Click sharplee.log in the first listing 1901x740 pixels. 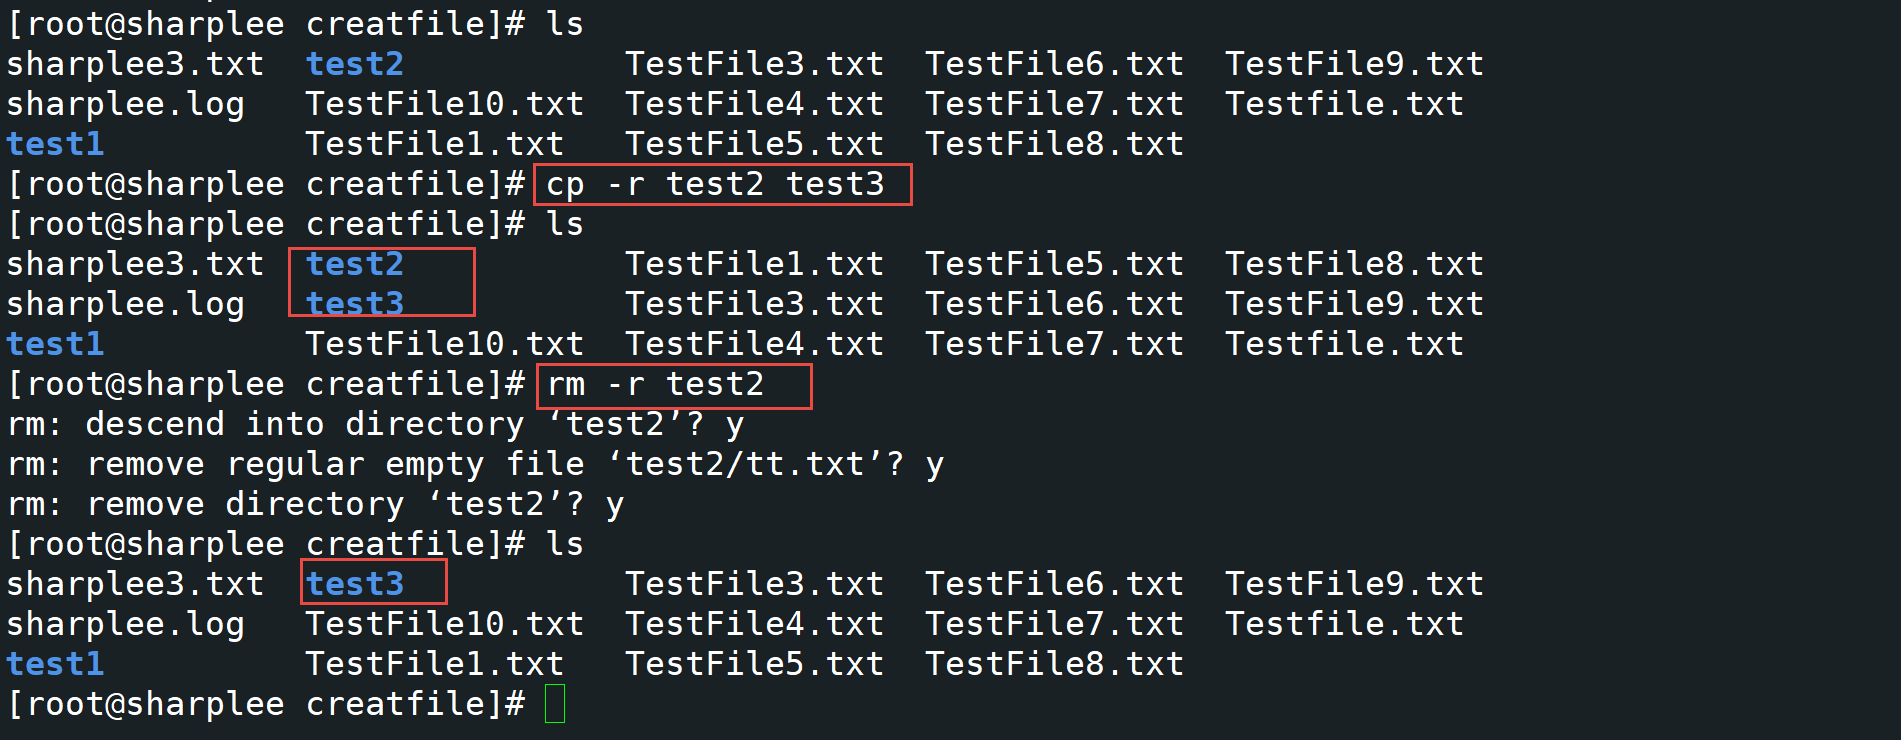point(125,104)
